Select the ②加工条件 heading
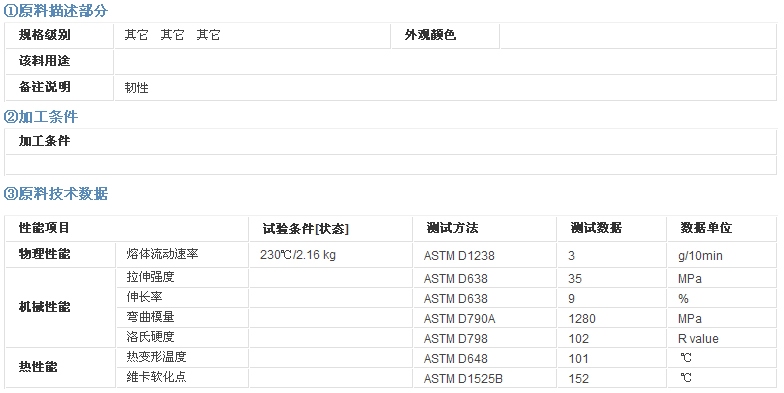This screenshot has height=393, width=784. click(41, 117)
